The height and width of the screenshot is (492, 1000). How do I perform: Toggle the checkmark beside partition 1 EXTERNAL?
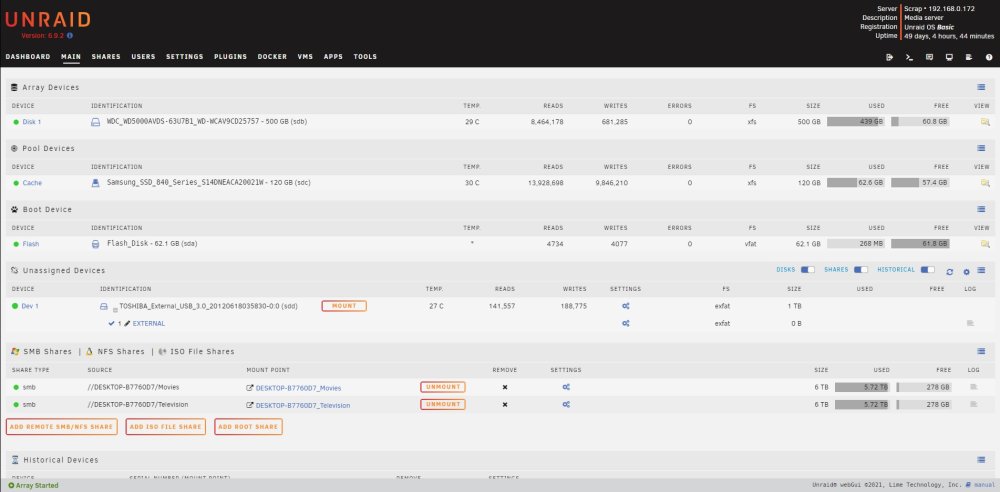(112, 324)
